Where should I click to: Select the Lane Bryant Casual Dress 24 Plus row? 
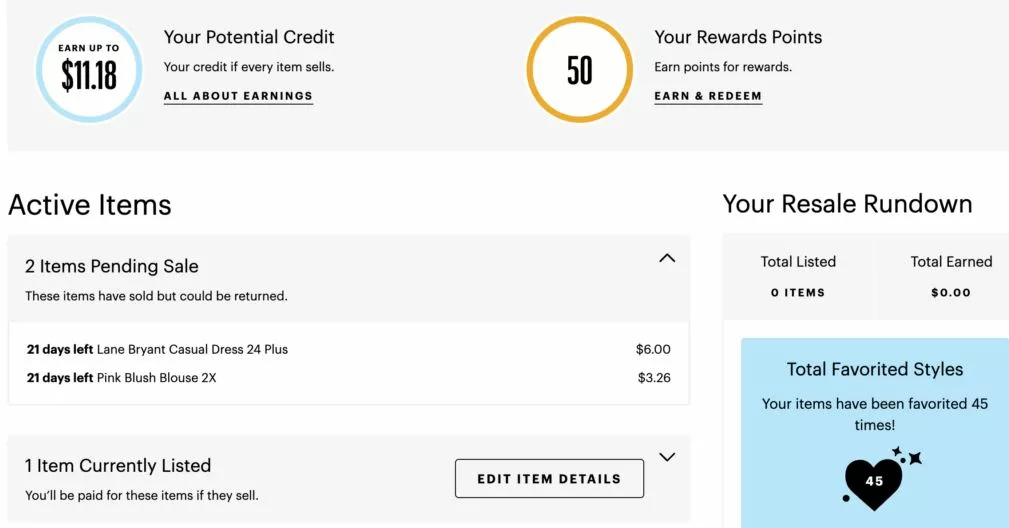pos(348,349)
